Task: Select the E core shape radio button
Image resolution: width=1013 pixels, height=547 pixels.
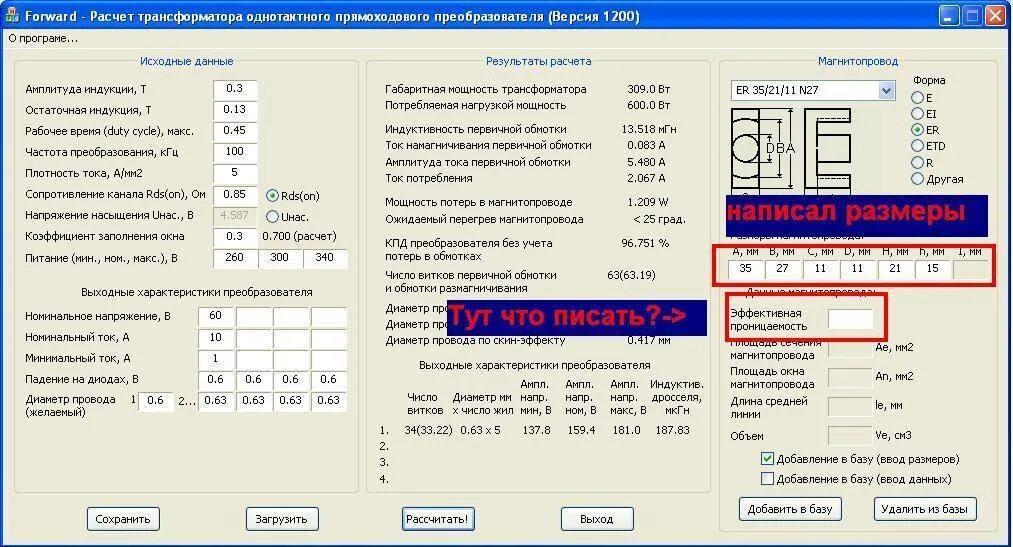Action: pyautogui.click(x=917, y=98)
